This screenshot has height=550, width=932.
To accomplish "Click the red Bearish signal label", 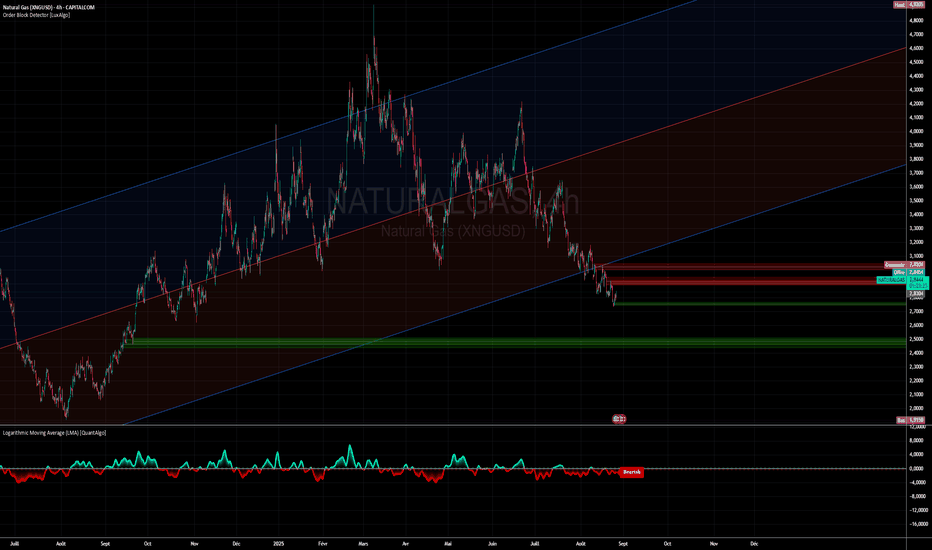I will pos(631,472).
